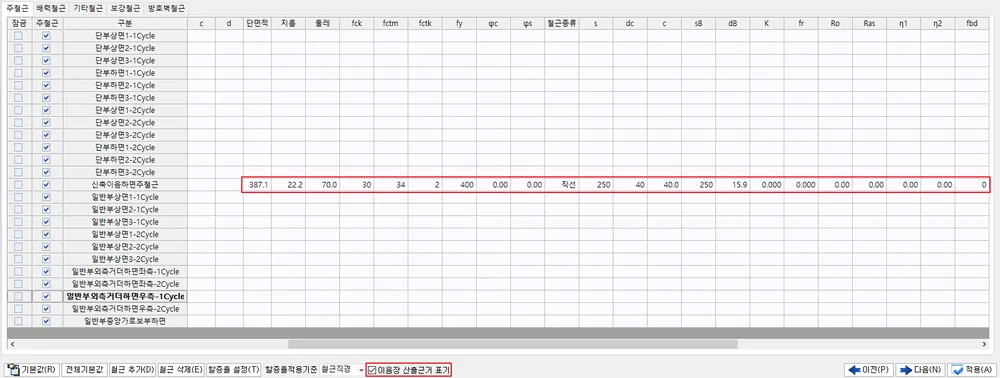This screenshot has height=378, width=1000.
Task: Click the 구분 column header
Action: click(x=125, y=24)
